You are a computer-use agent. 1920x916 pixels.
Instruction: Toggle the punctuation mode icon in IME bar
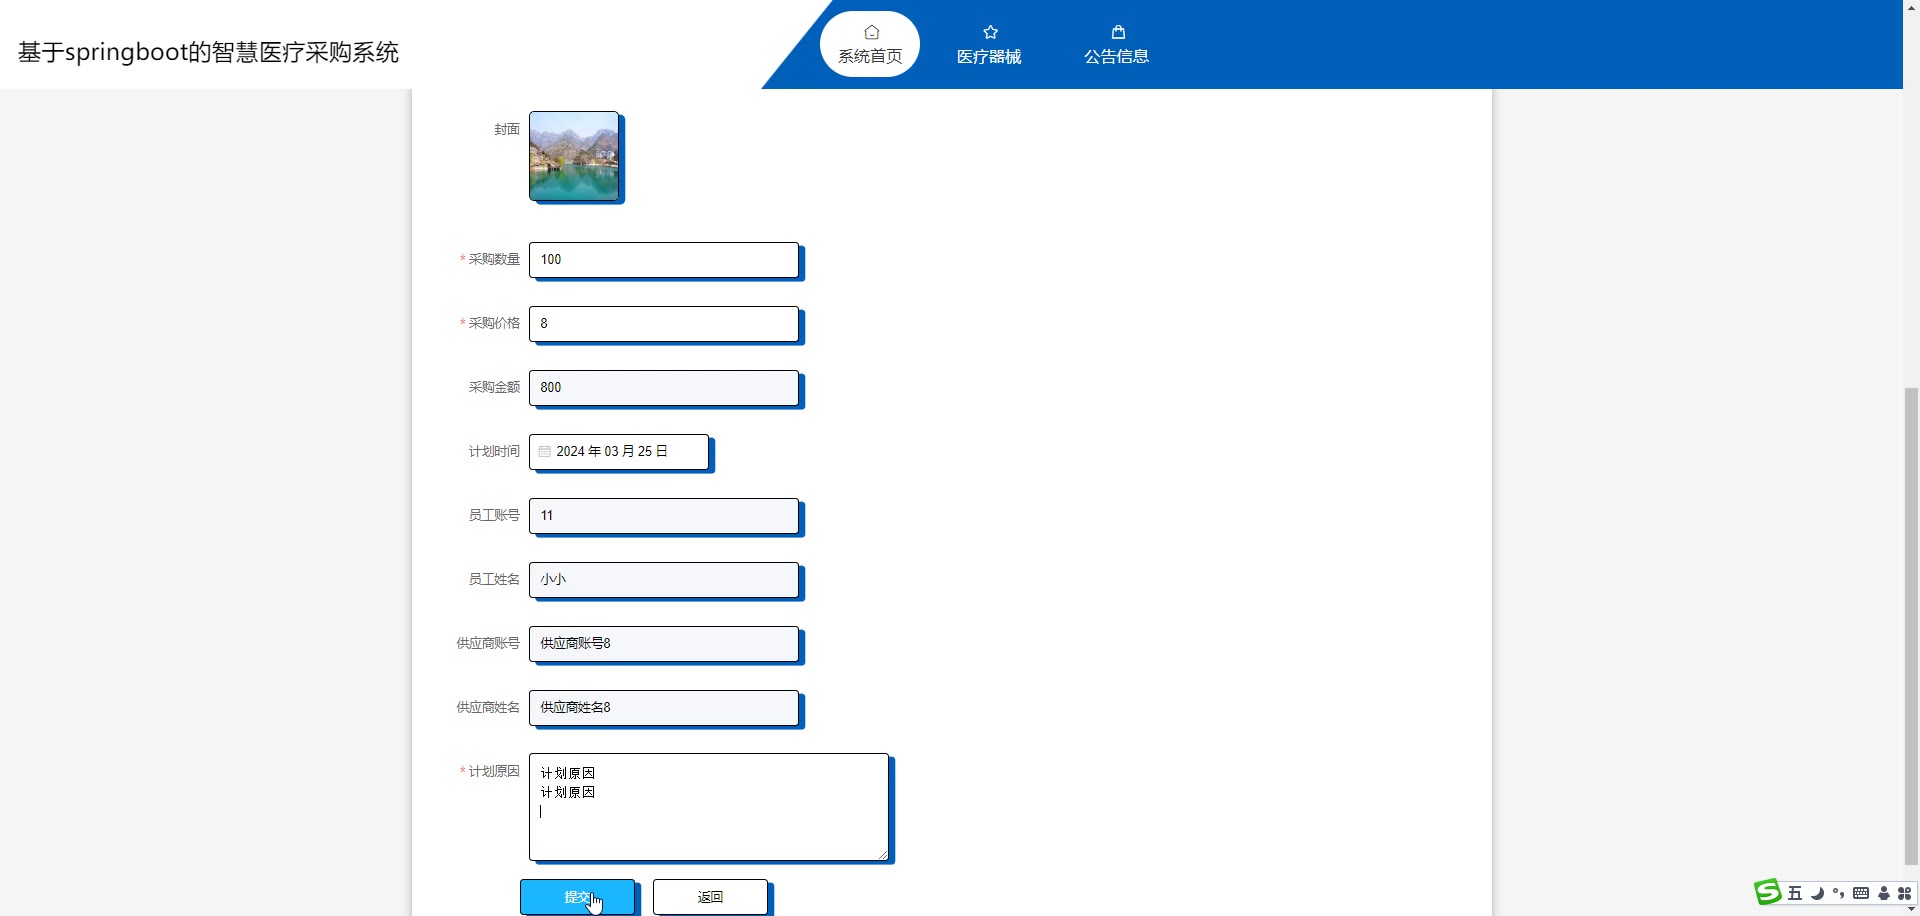tap(1838, 893)
